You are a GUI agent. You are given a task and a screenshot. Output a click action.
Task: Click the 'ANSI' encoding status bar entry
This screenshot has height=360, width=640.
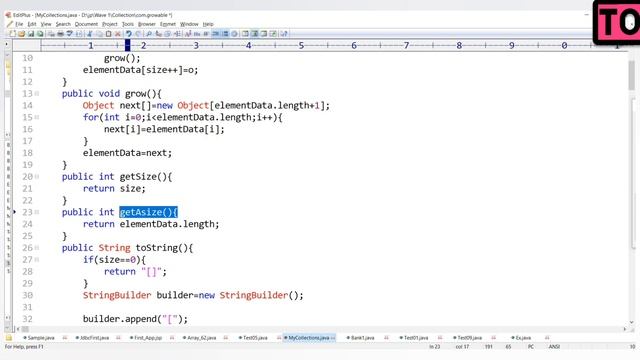554,347
